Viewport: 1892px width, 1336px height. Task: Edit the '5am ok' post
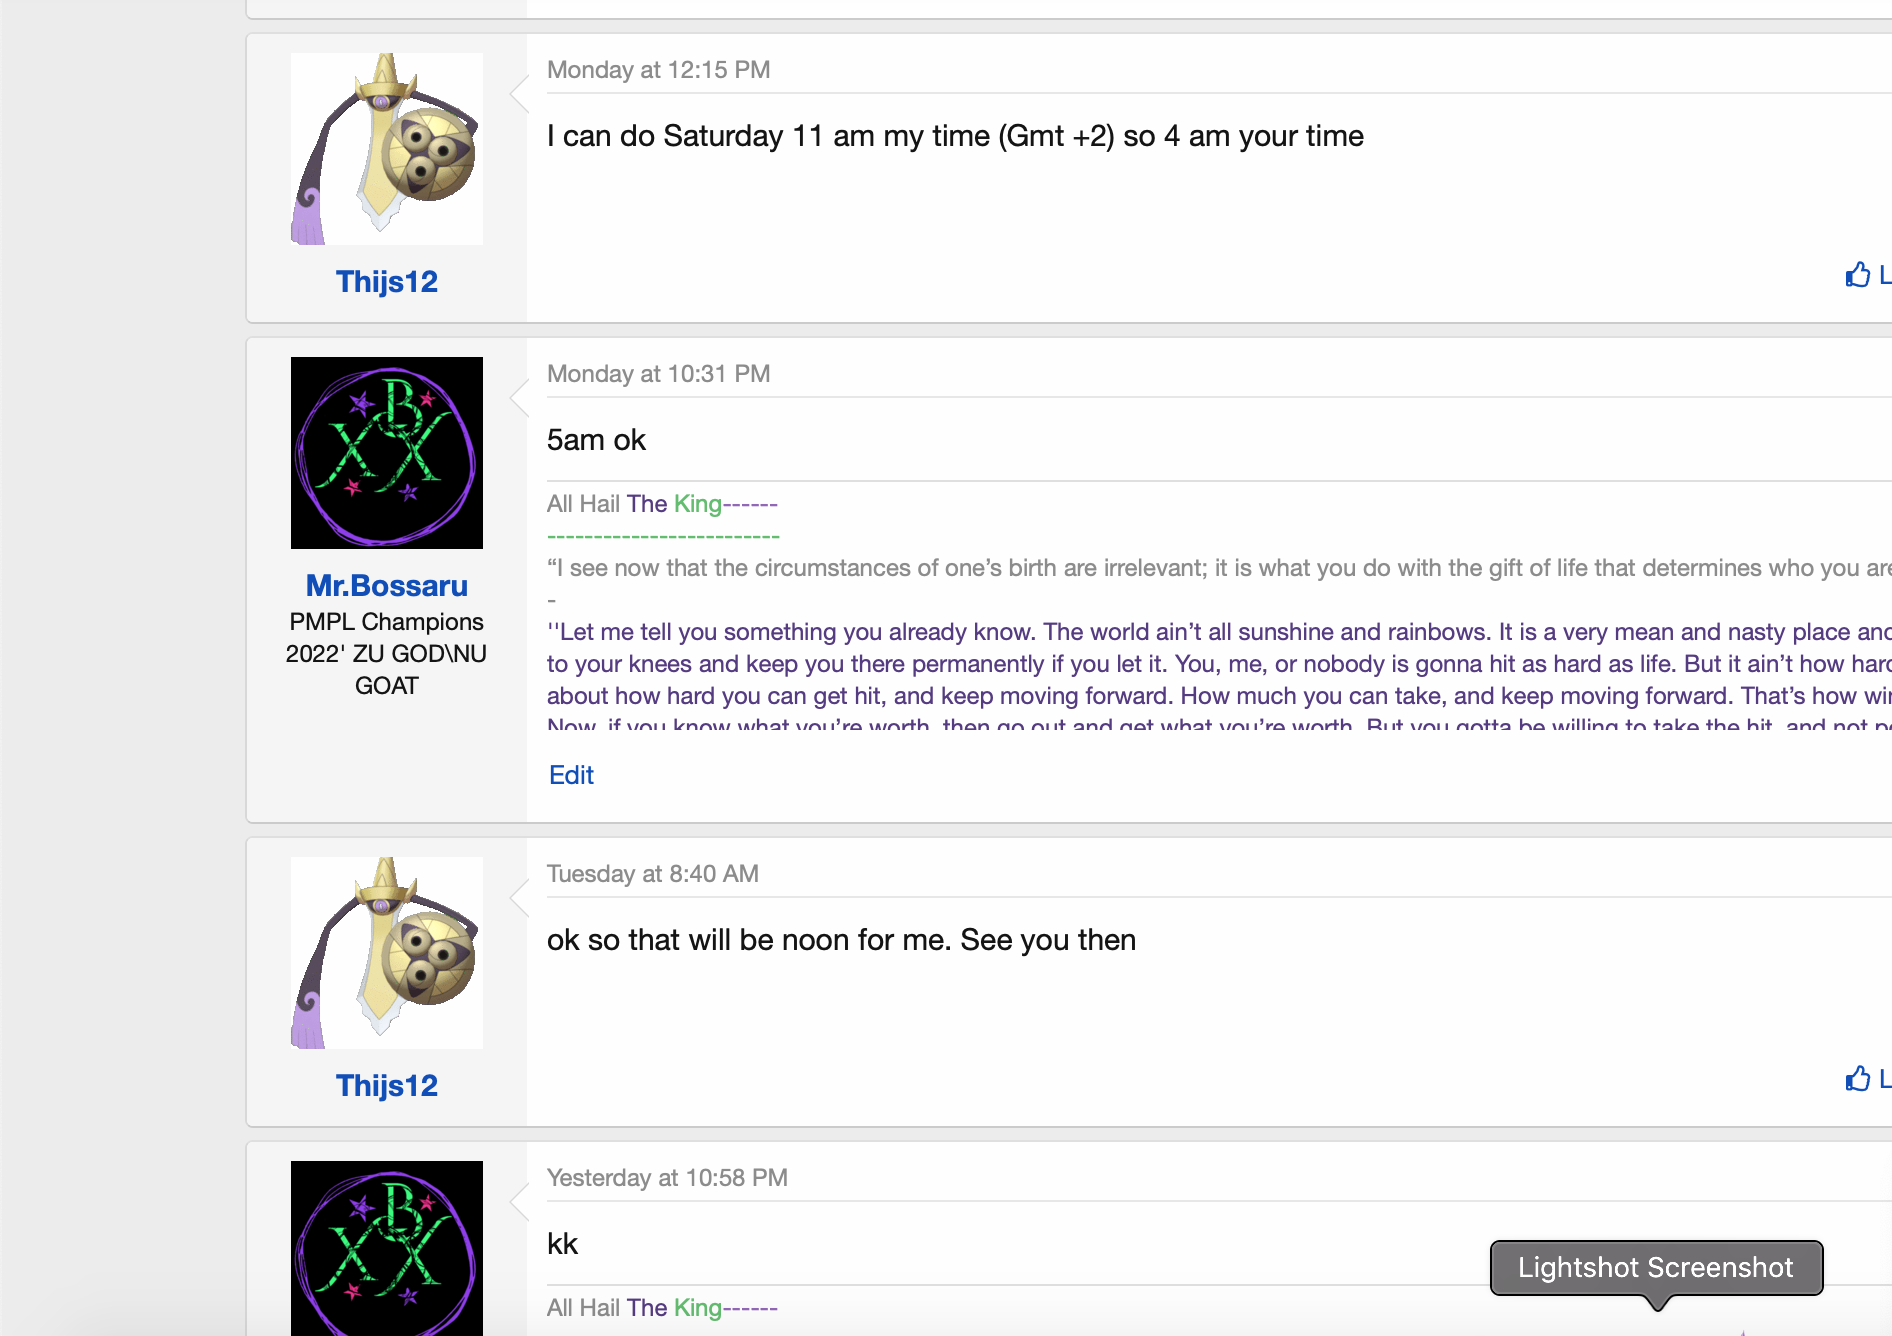571,775
